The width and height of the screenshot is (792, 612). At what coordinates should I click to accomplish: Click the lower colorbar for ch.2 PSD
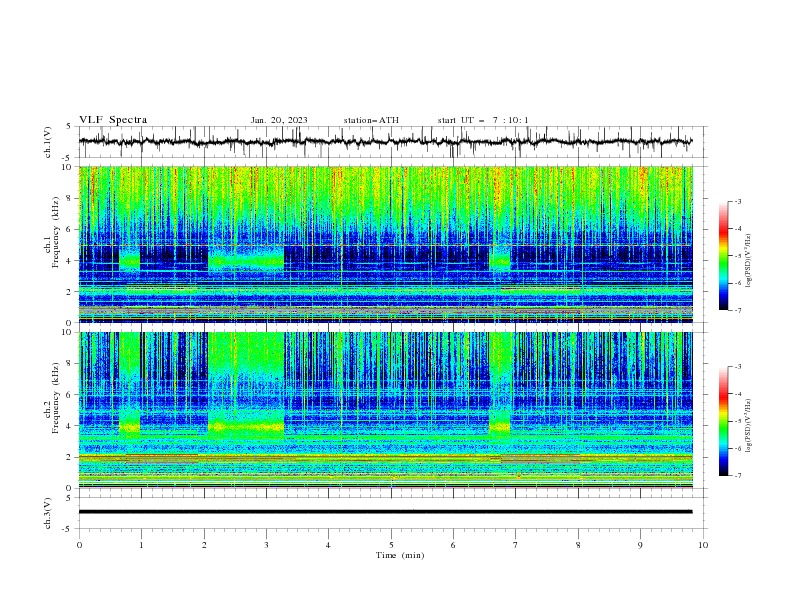[x=723, y=421]
